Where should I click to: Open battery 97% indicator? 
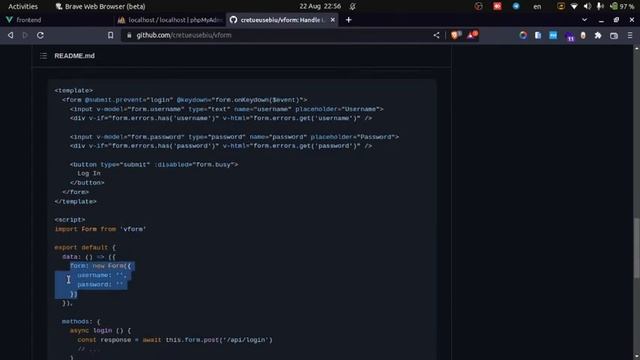tap(622, 7)
